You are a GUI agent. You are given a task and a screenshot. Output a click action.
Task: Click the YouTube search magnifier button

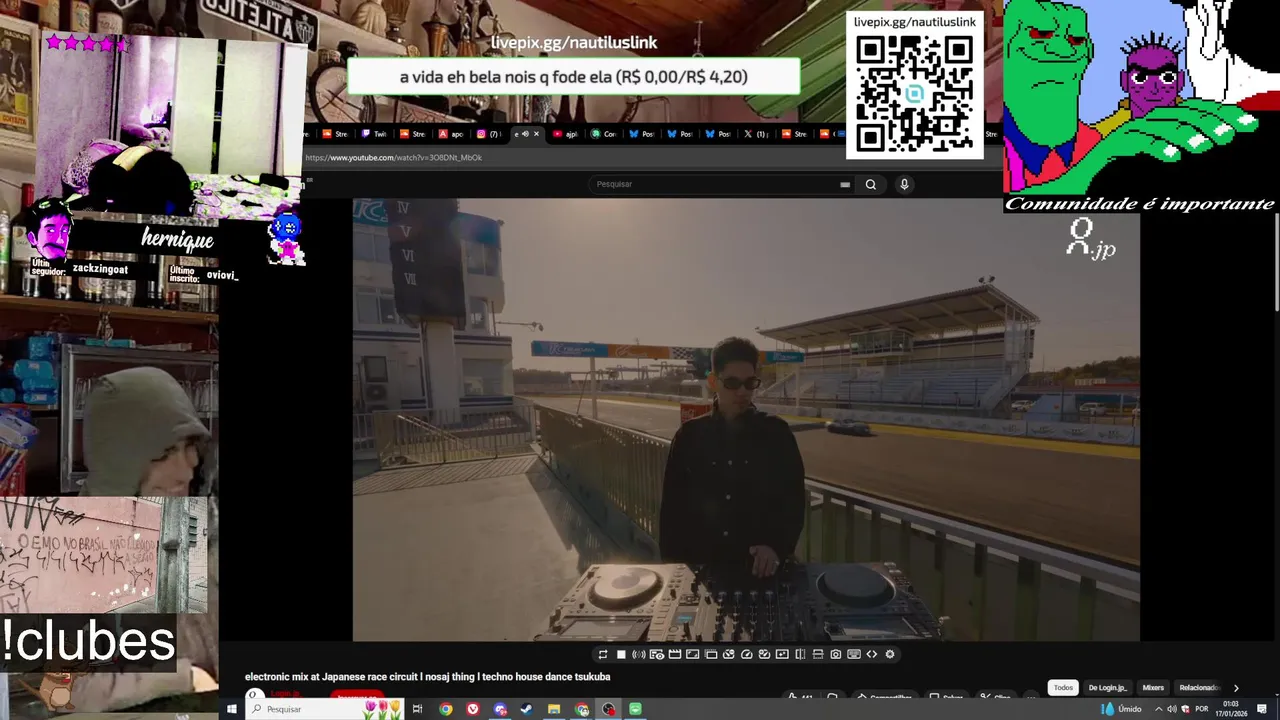coord(871,184)
